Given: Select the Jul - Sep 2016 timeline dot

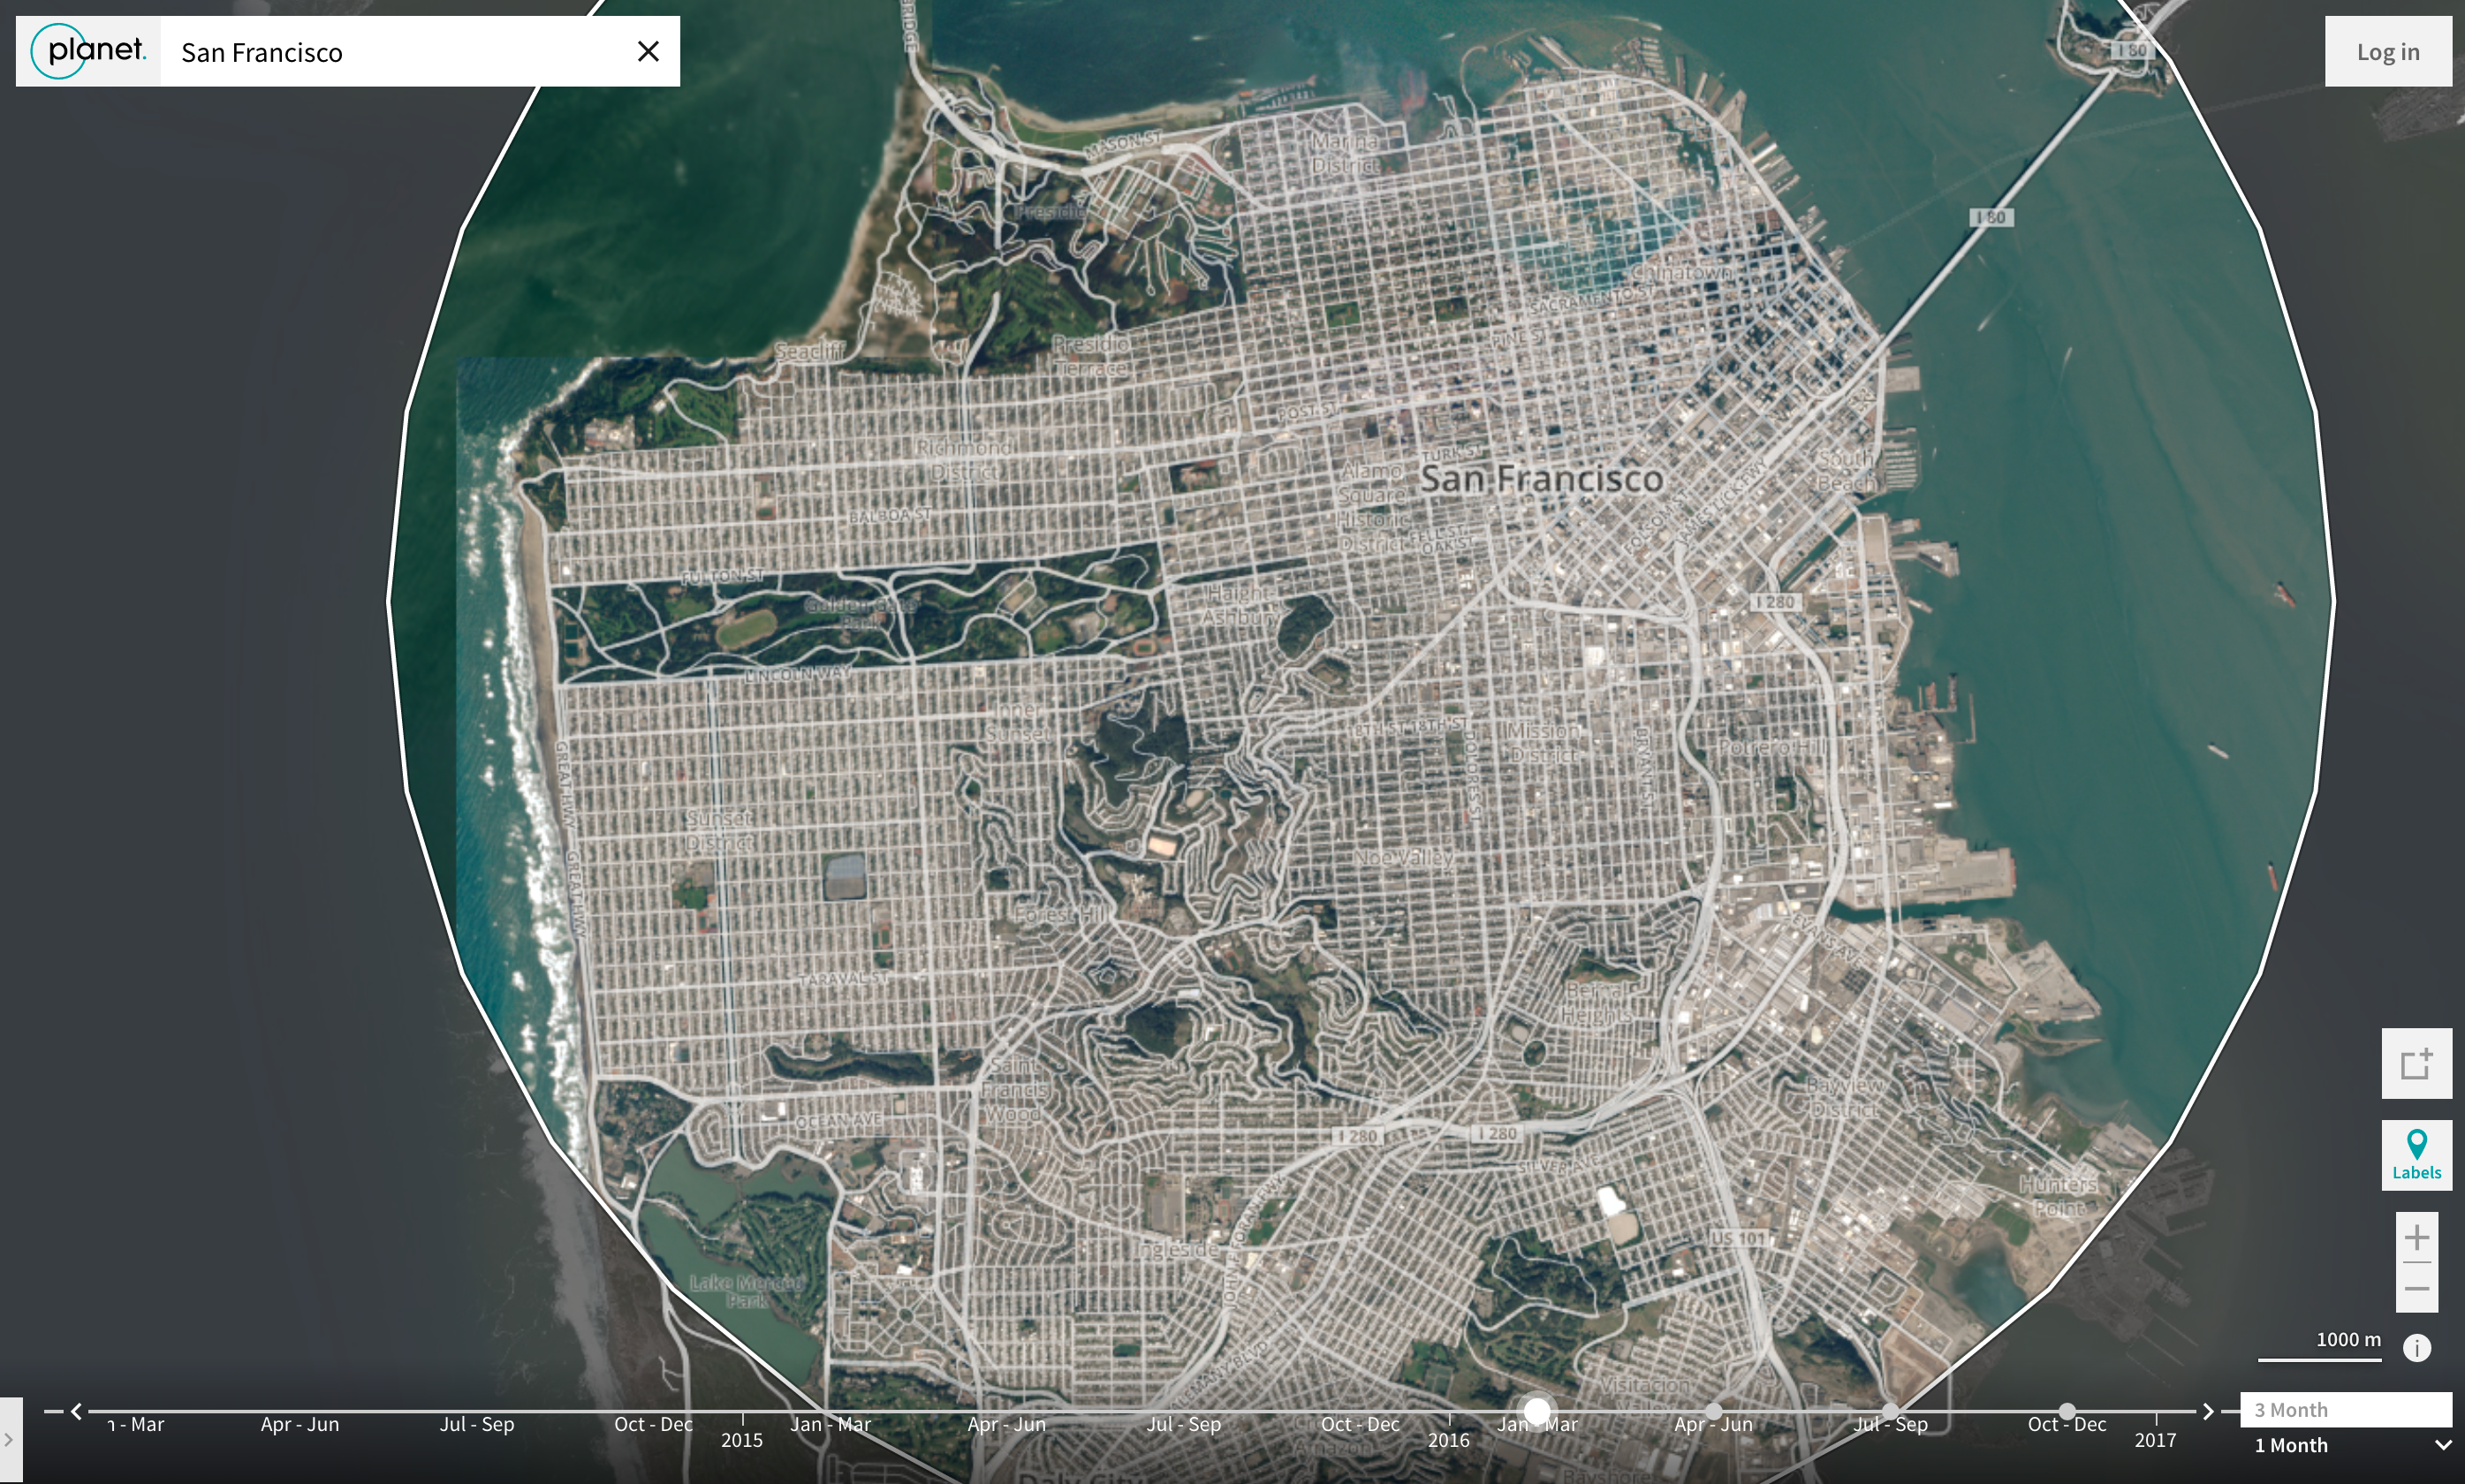Looking at the screenshot, I should (1890, 1410).
